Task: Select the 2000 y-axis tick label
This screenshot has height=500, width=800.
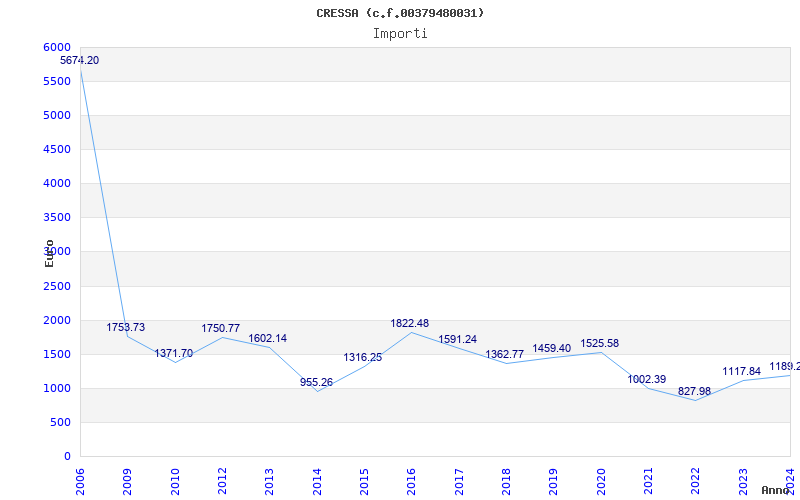Action: click(57, 320)
